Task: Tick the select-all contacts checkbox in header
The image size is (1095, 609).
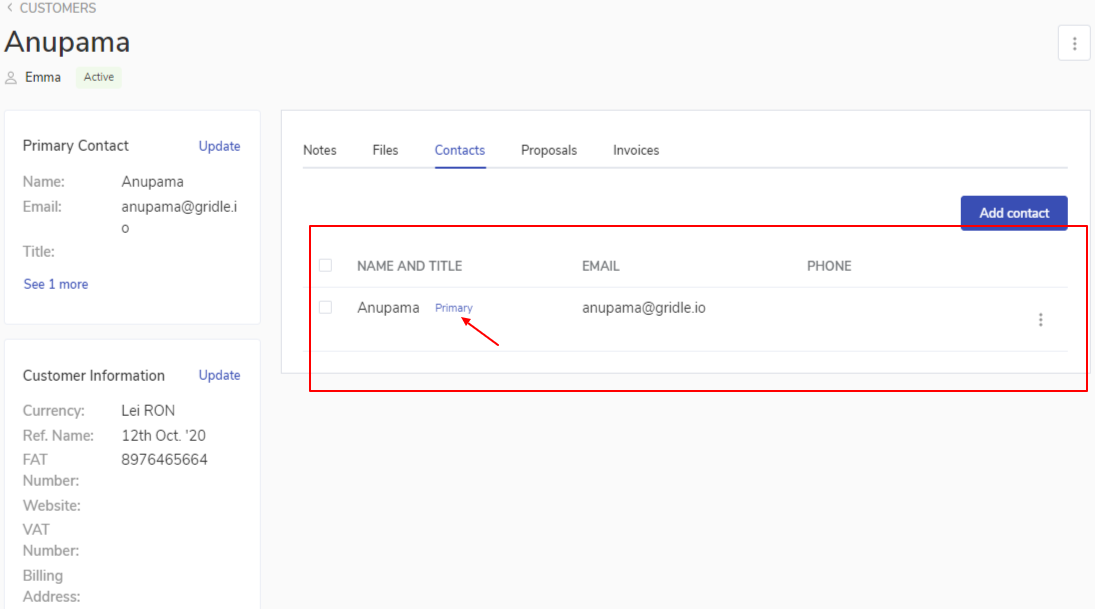Action: pos(325,266)
